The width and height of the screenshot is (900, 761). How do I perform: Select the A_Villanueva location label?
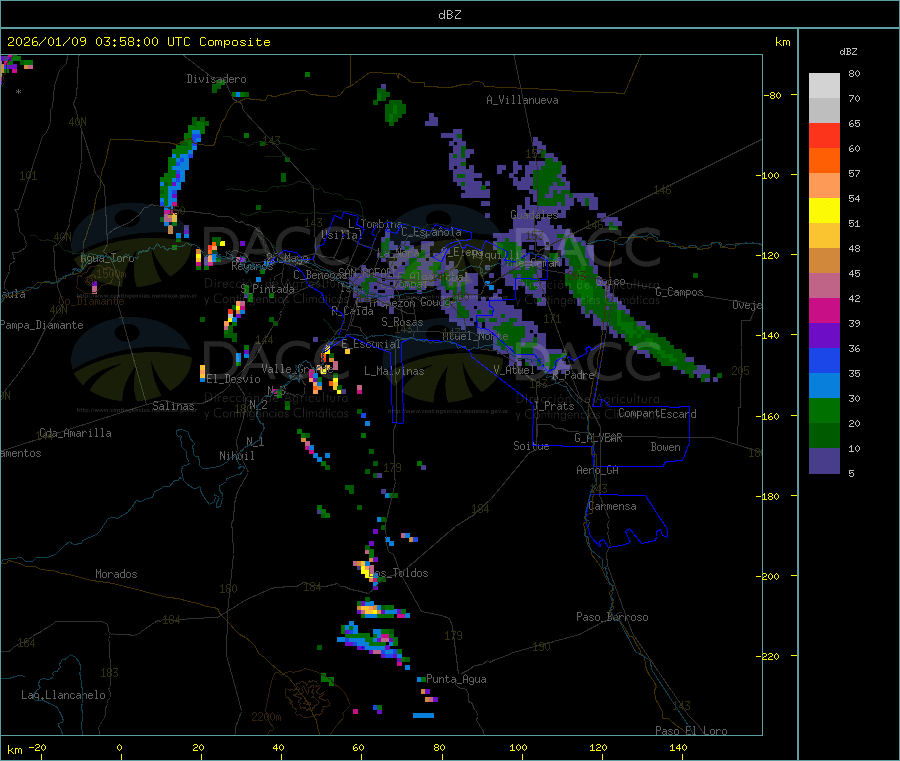pos(522,100)
